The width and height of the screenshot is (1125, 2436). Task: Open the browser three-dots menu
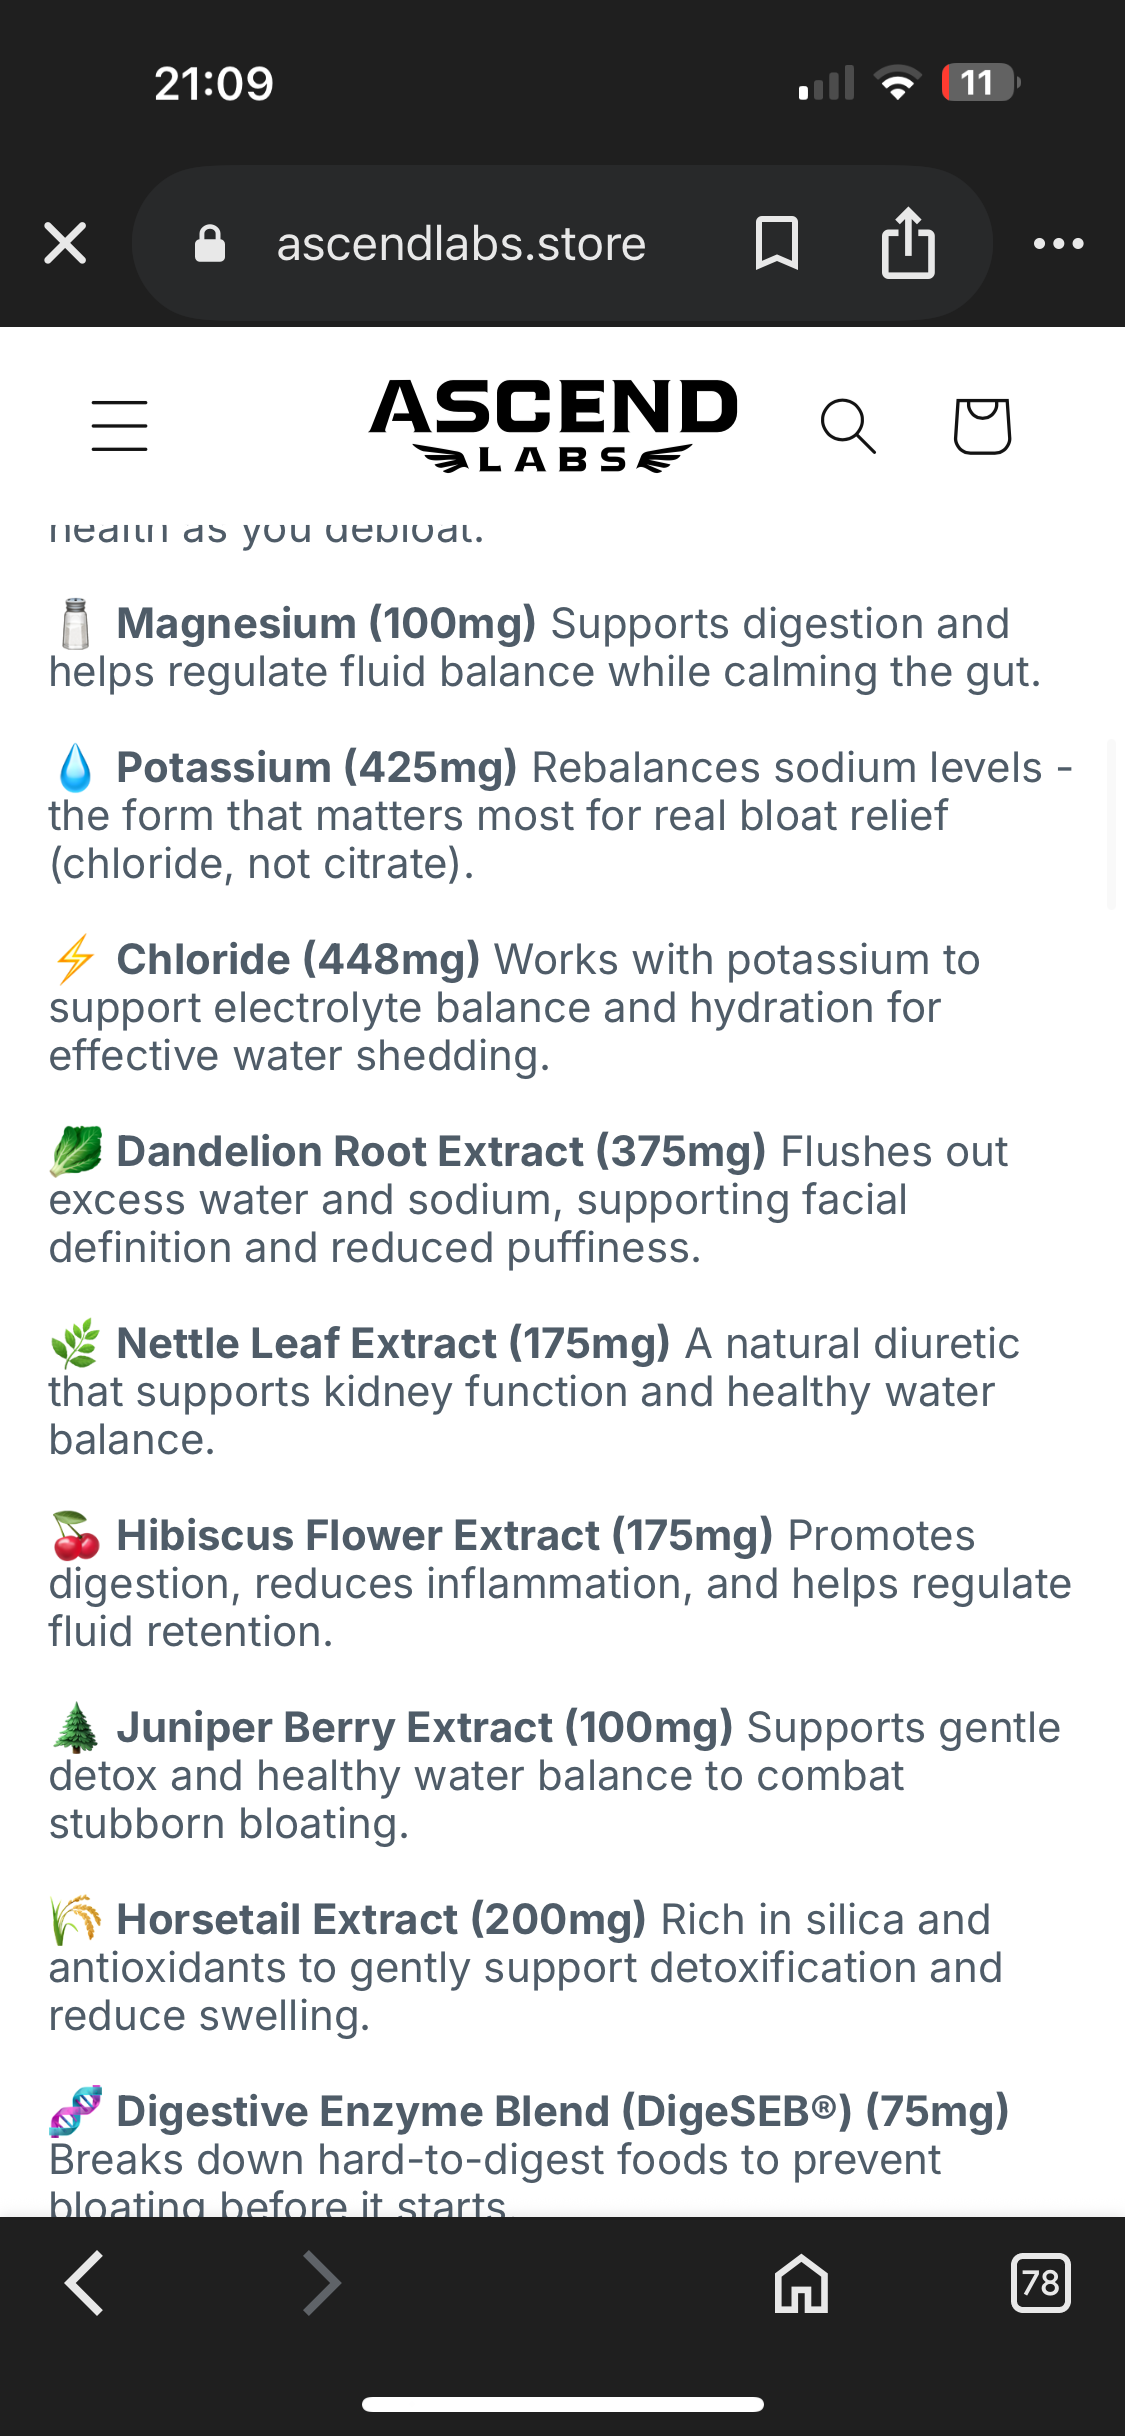click(1058, 243)
